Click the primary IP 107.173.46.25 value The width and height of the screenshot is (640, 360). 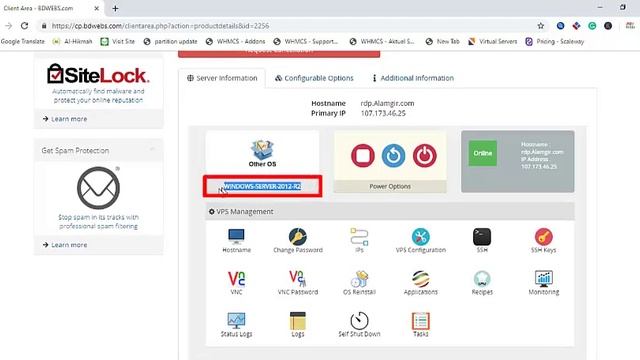point(383,113)
